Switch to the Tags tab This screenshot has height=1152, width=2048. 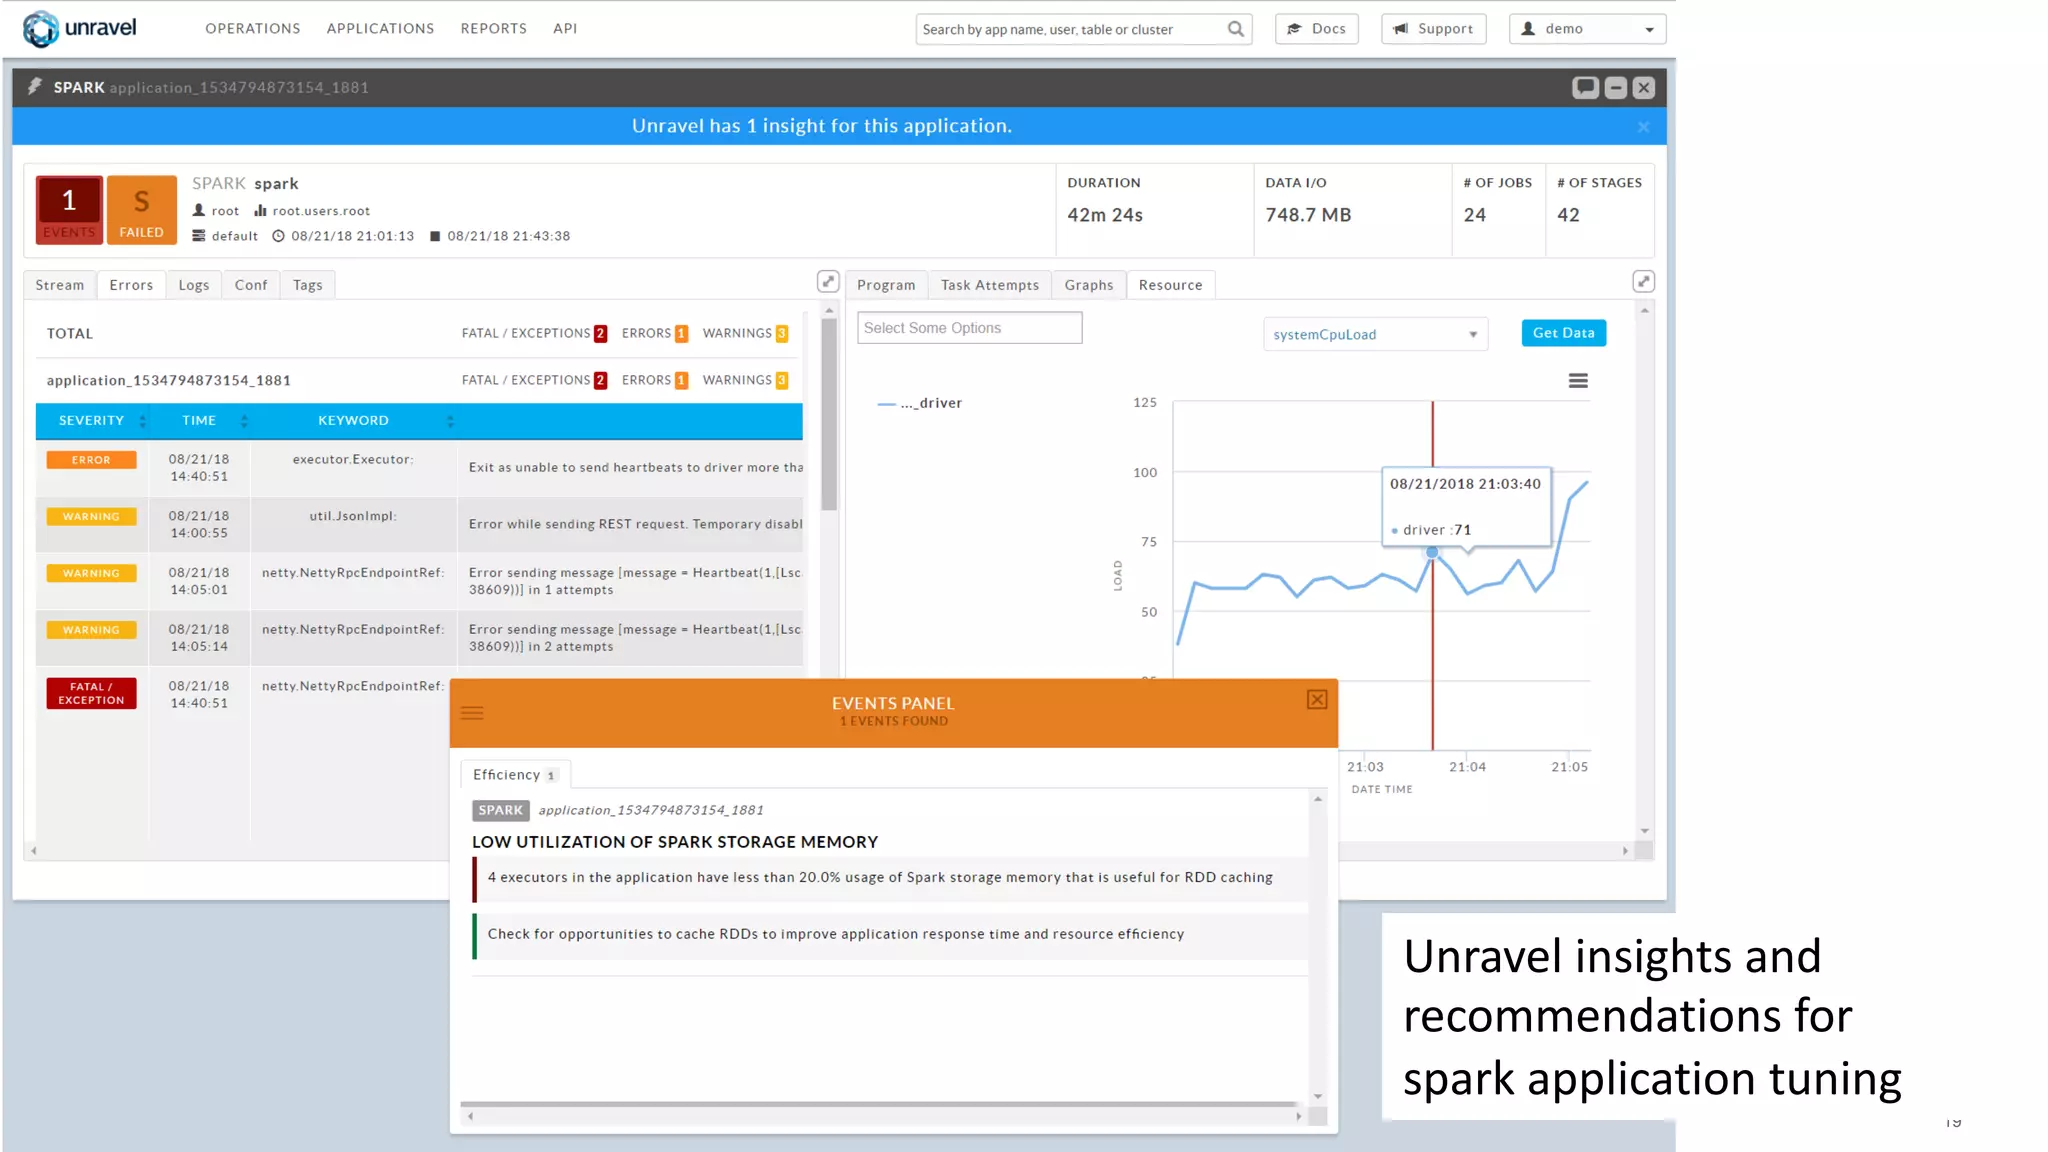(308, 285)
